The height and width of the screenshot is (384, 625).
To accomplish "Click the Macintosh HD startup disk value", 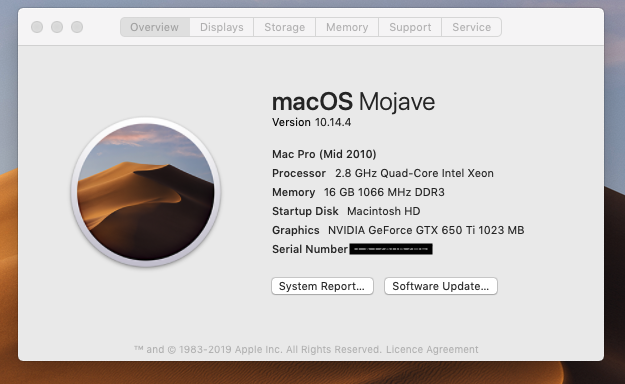I will point(383,211).
